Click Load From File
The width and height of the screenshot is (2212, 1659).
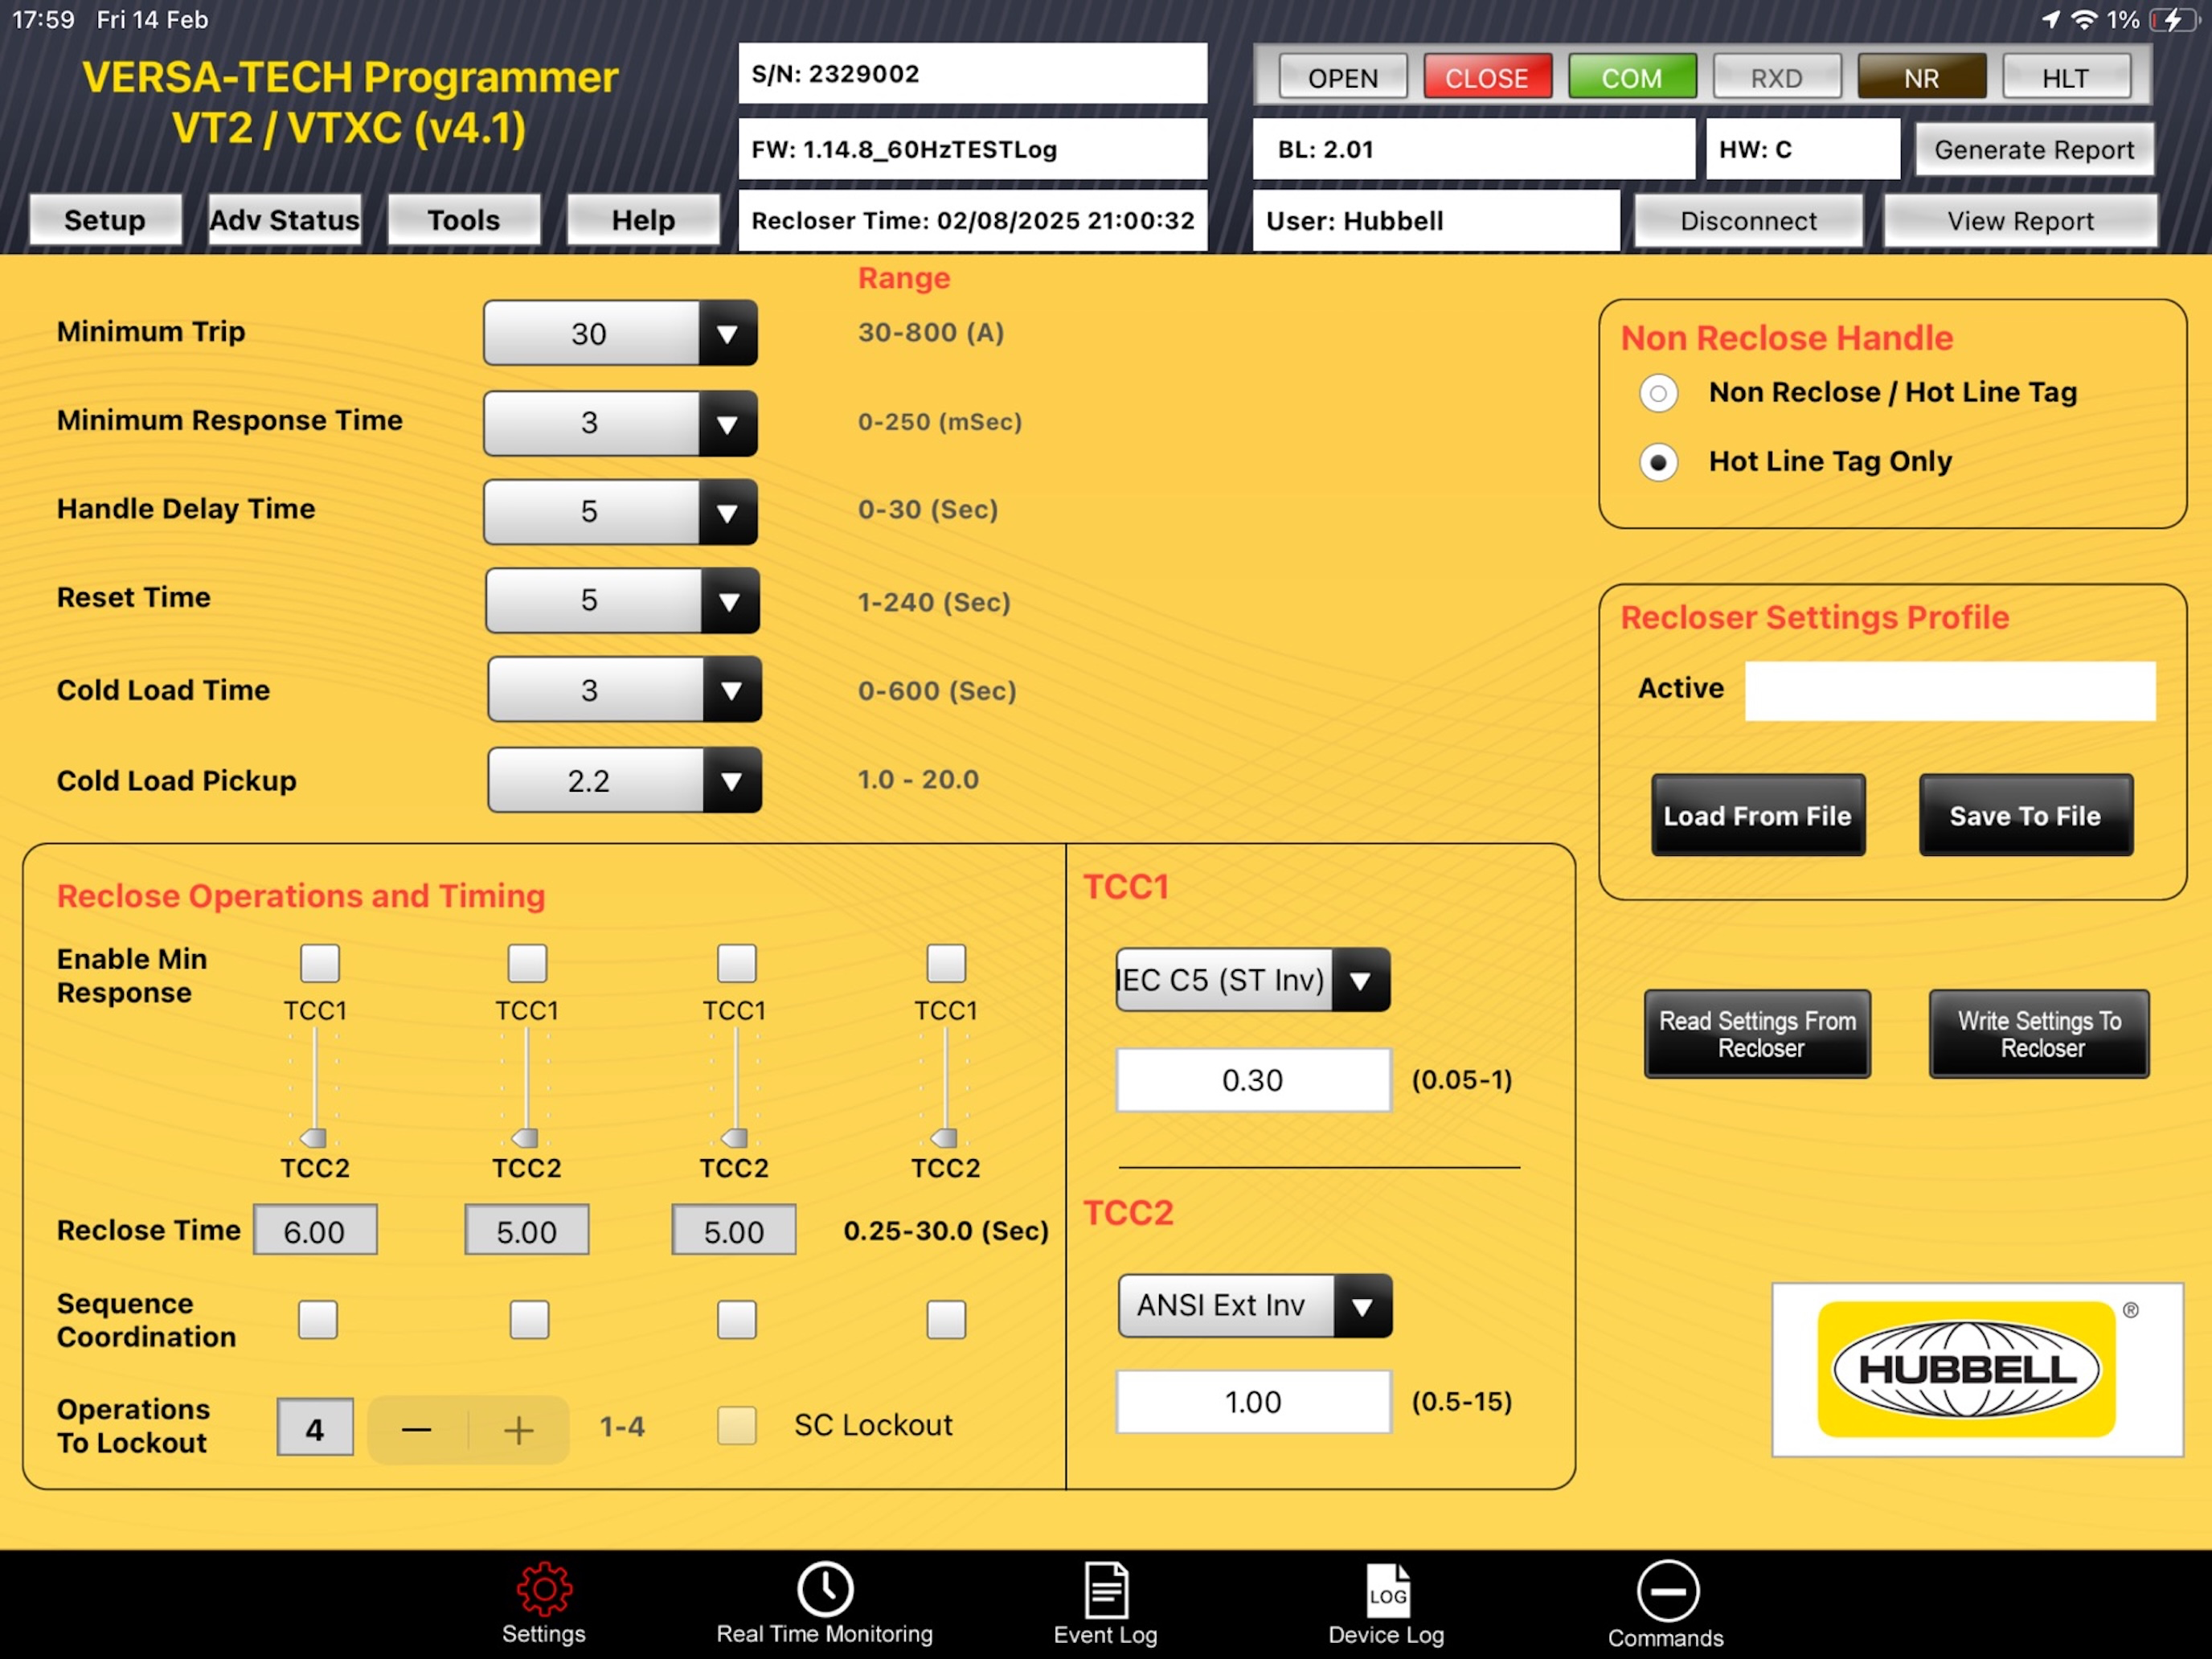[x=1758, y=816]
